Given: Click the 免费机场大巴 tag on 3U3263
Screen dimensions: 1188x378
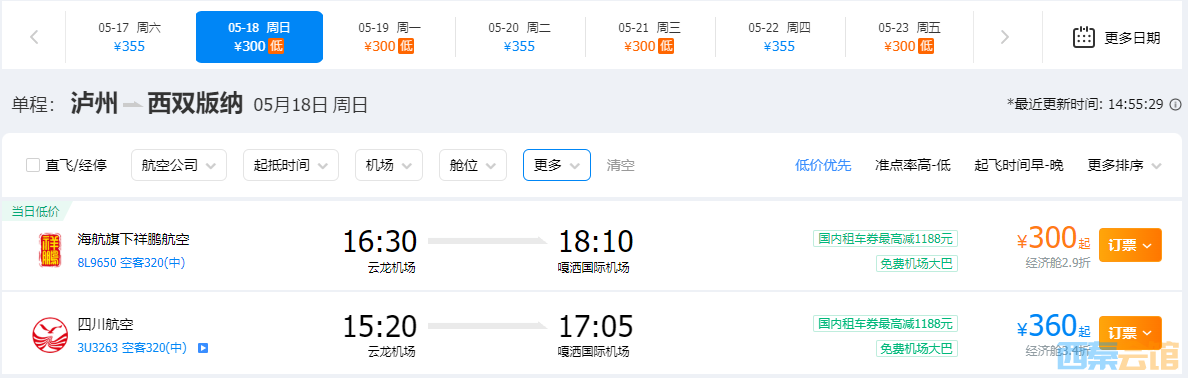Looking at the screenshot, I should point(917,349).
